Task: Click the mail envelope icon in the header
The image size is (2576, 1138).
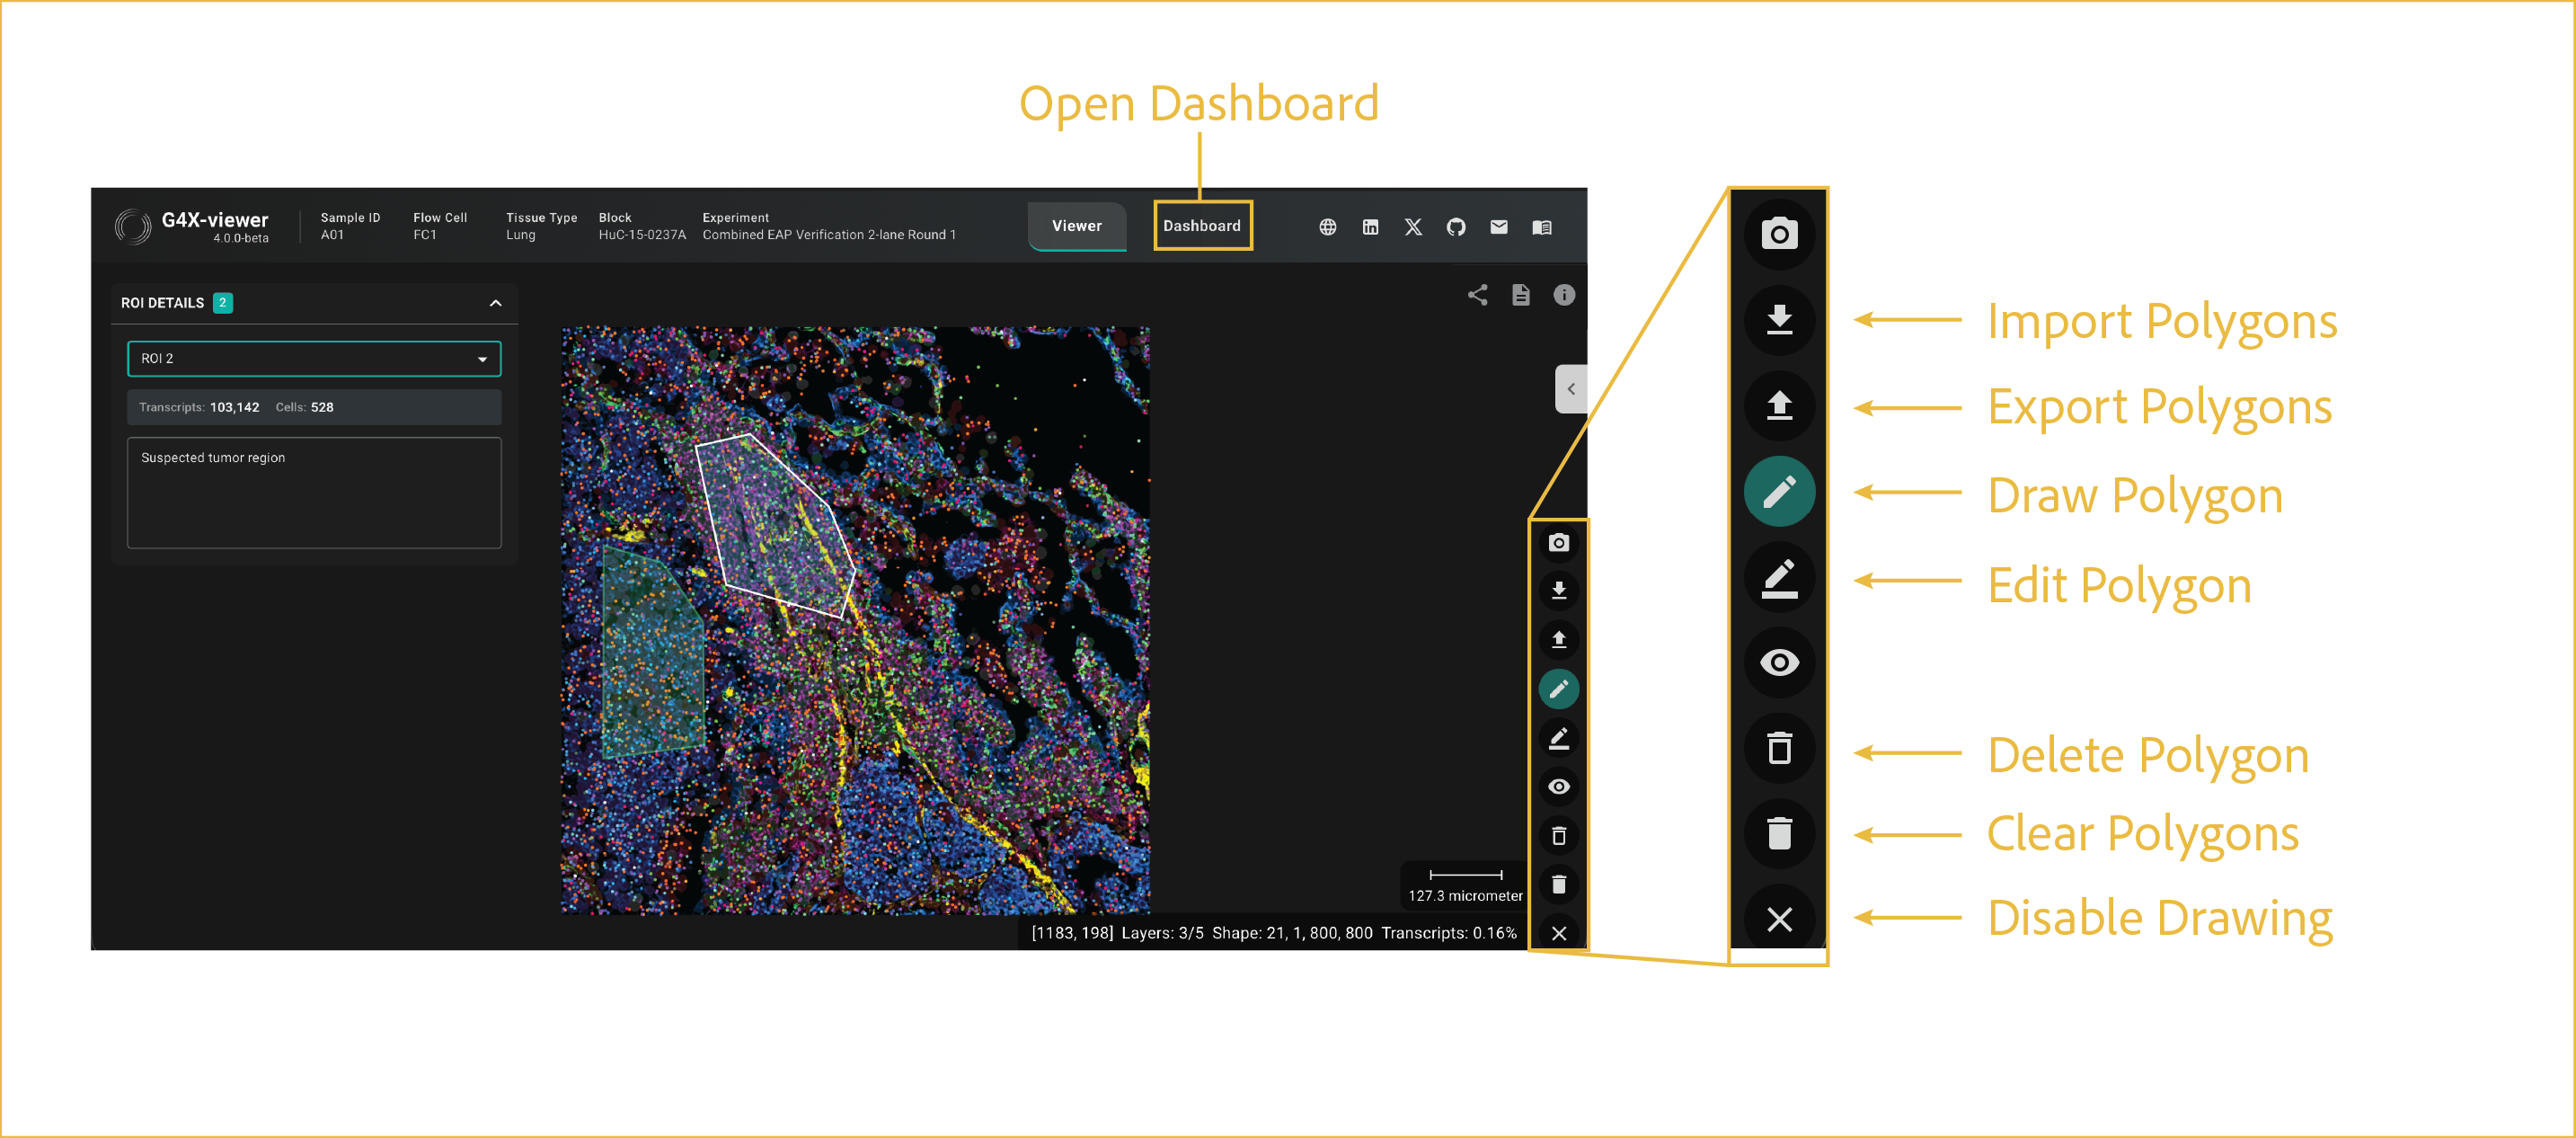Action: coord(1498,227)
